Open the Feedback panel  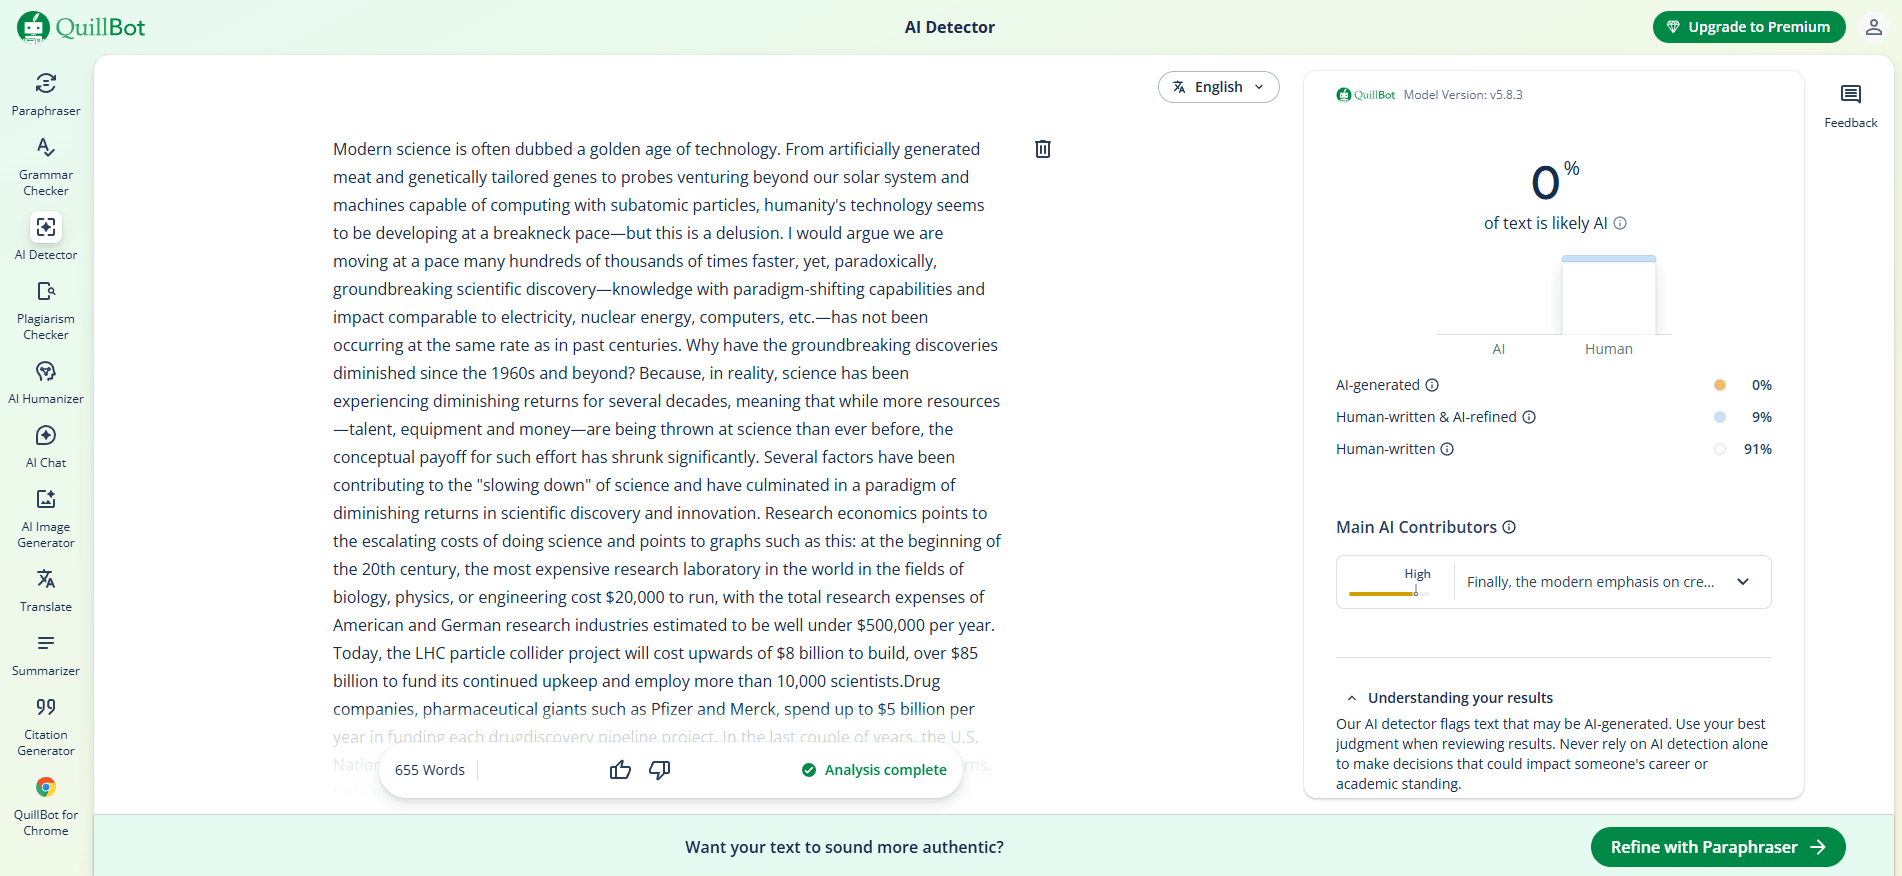pos(1850,103)
